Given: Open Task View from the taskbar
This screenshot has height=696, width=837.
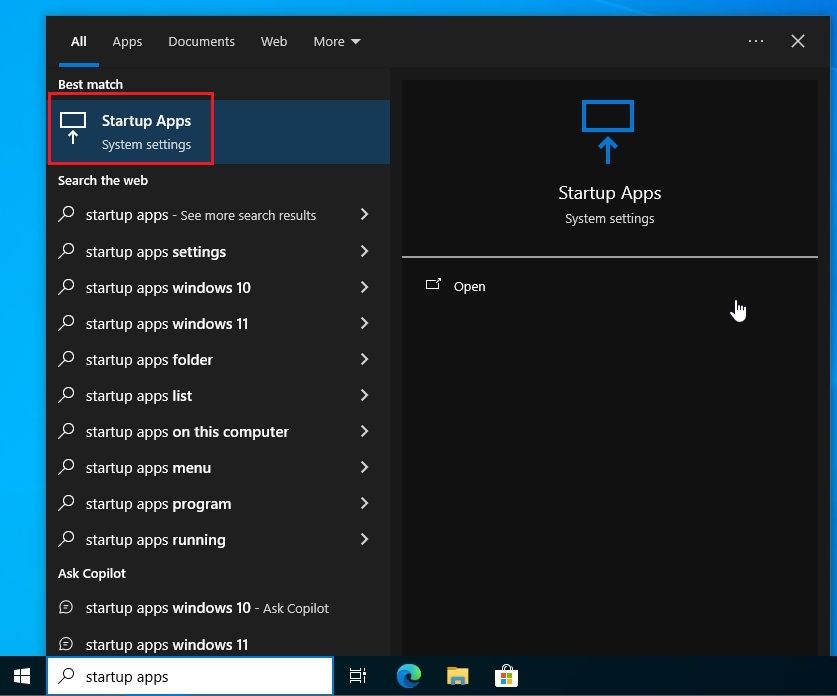Looking at the screenshot, I should pos(358,677).
